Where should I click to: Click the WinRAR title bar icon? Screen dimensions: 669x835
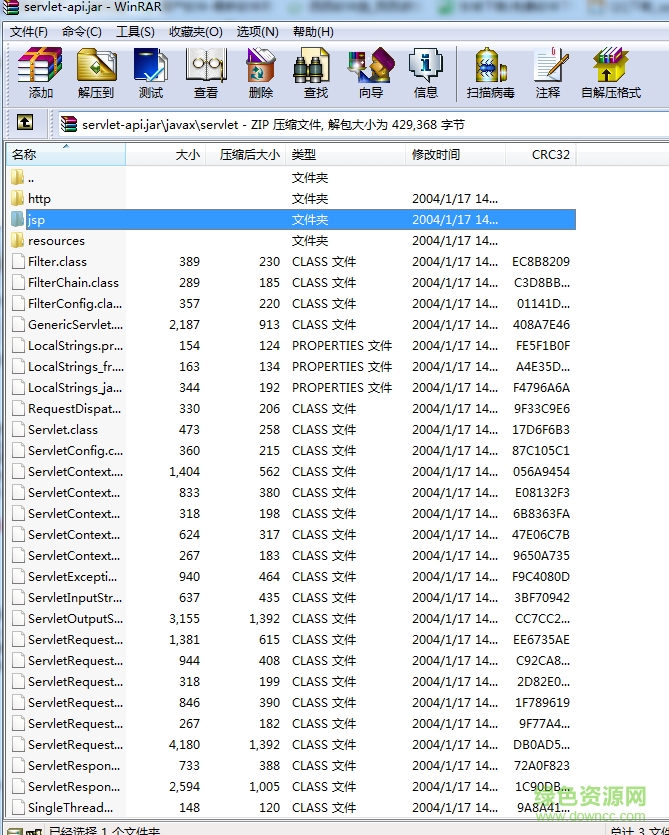pos(10,7)
